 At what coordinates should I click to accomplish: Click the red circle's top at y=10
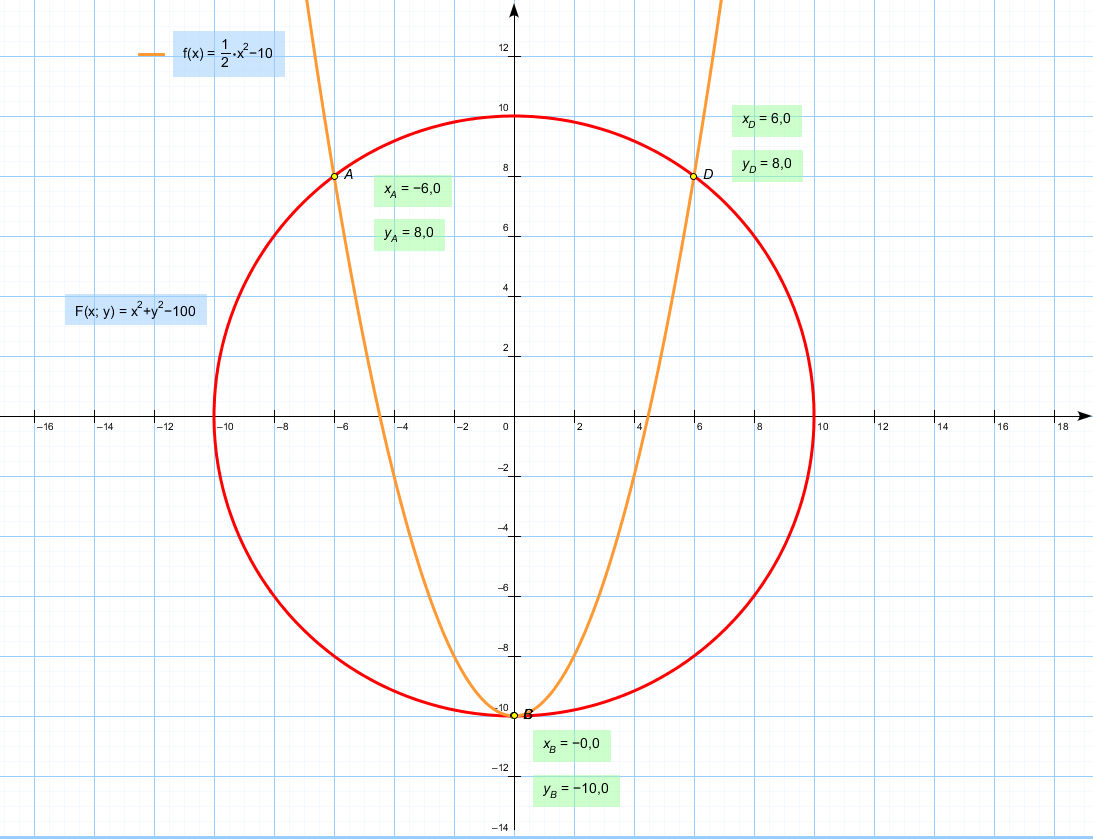(x=514, y=116)
